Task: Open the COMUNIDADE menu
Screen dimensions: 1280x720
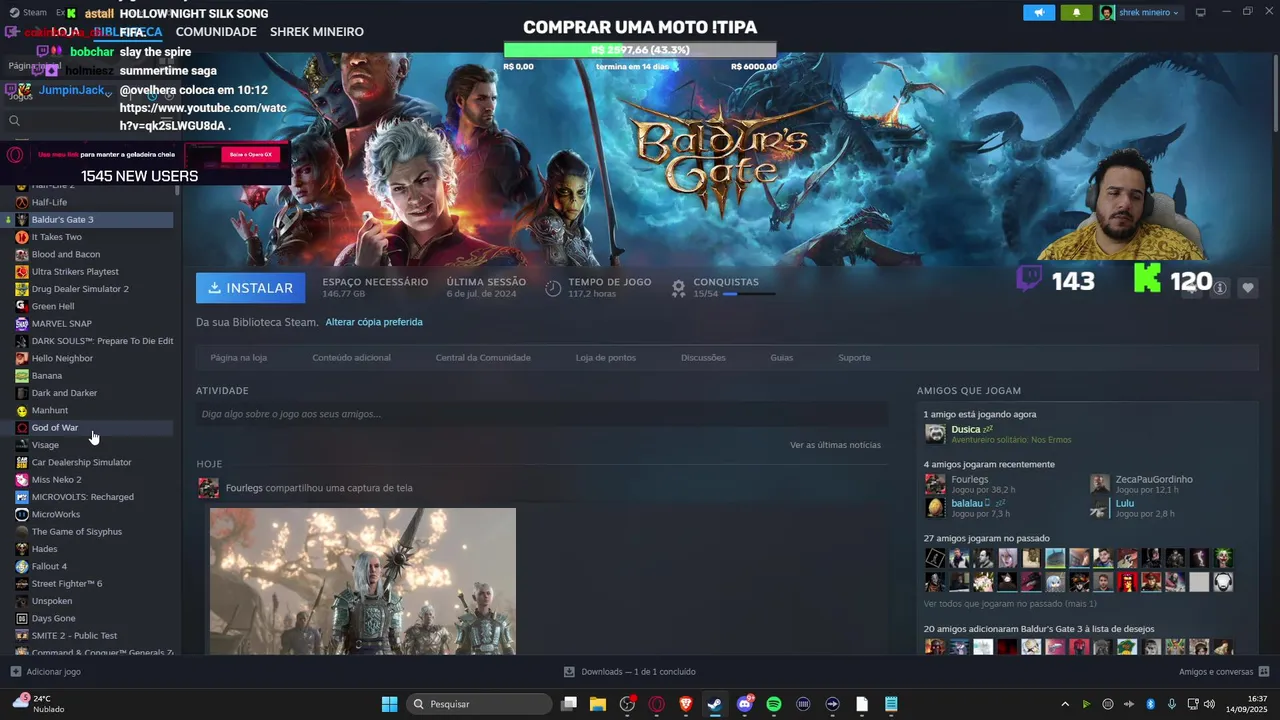Action: [216, 32]
